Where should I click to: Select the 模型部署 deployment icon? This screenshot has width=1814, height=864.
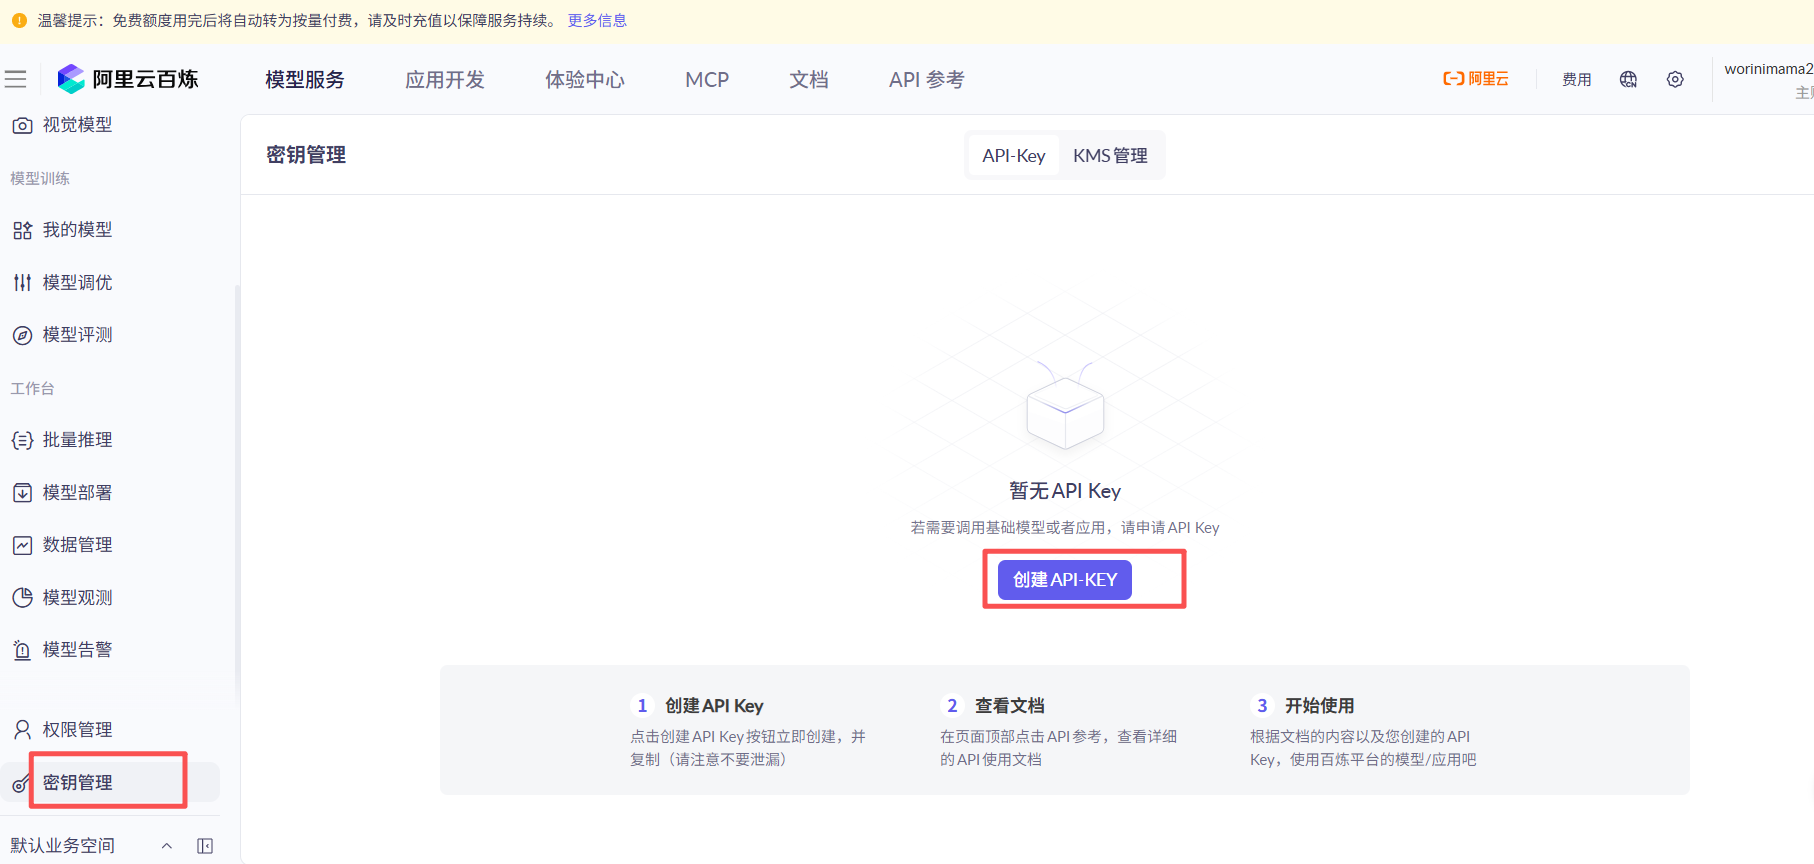click(22, 493)
